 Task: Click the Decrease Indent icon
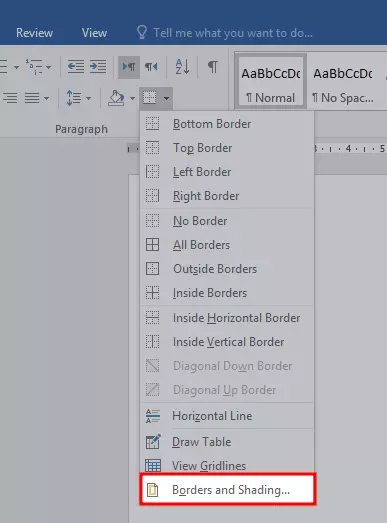point(76,67)
